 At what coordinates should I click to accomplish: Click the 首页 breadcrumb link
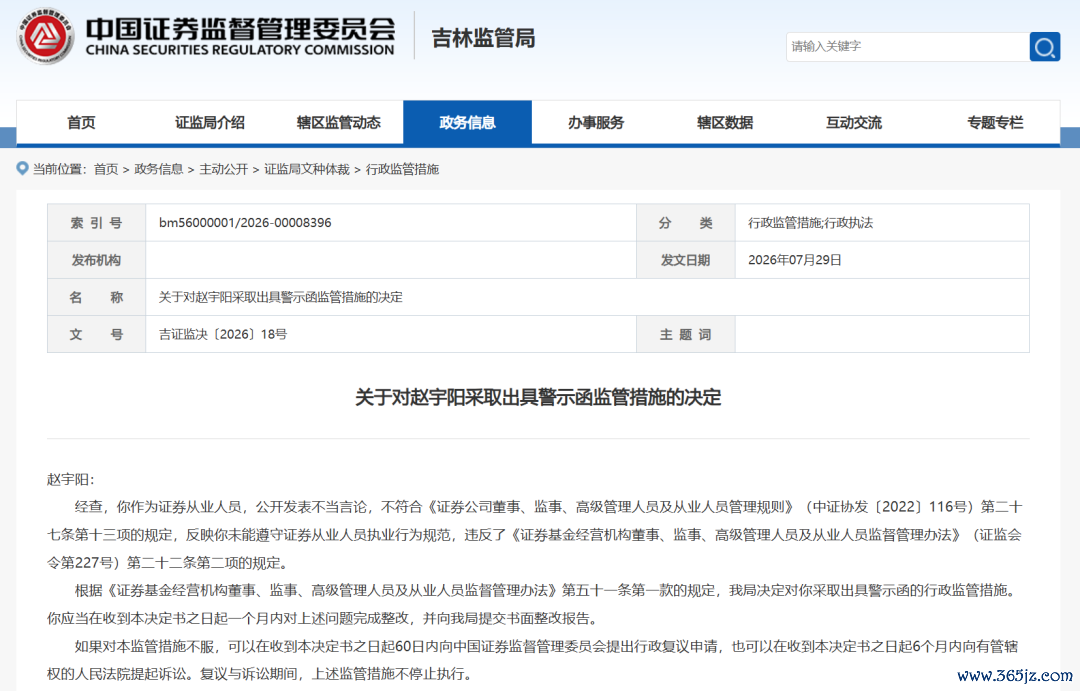[x=106, y=169]
